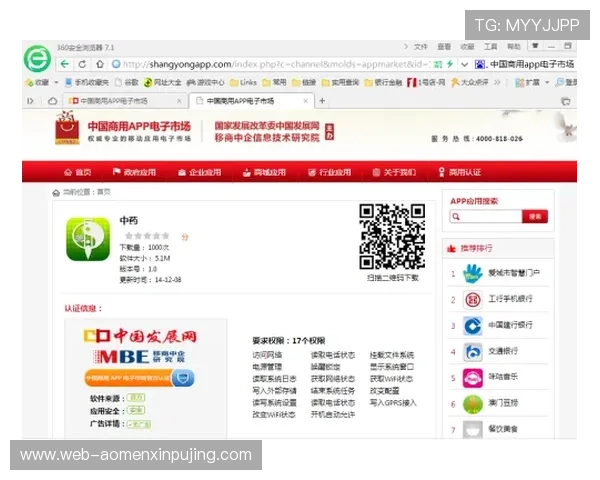Go back with the browser back arrow
The image size is (600, 480).
pyautogui.click(x=65, y=64)
